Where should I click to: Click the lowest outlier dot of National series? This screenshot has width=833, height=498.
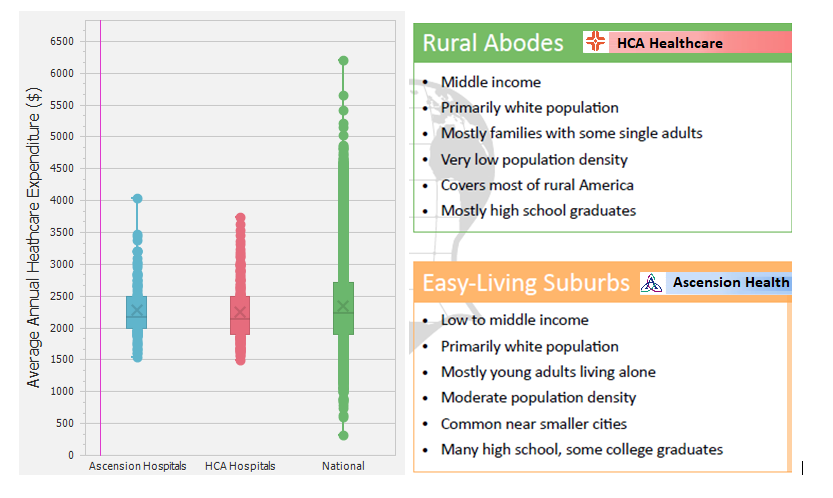(343, 435)
